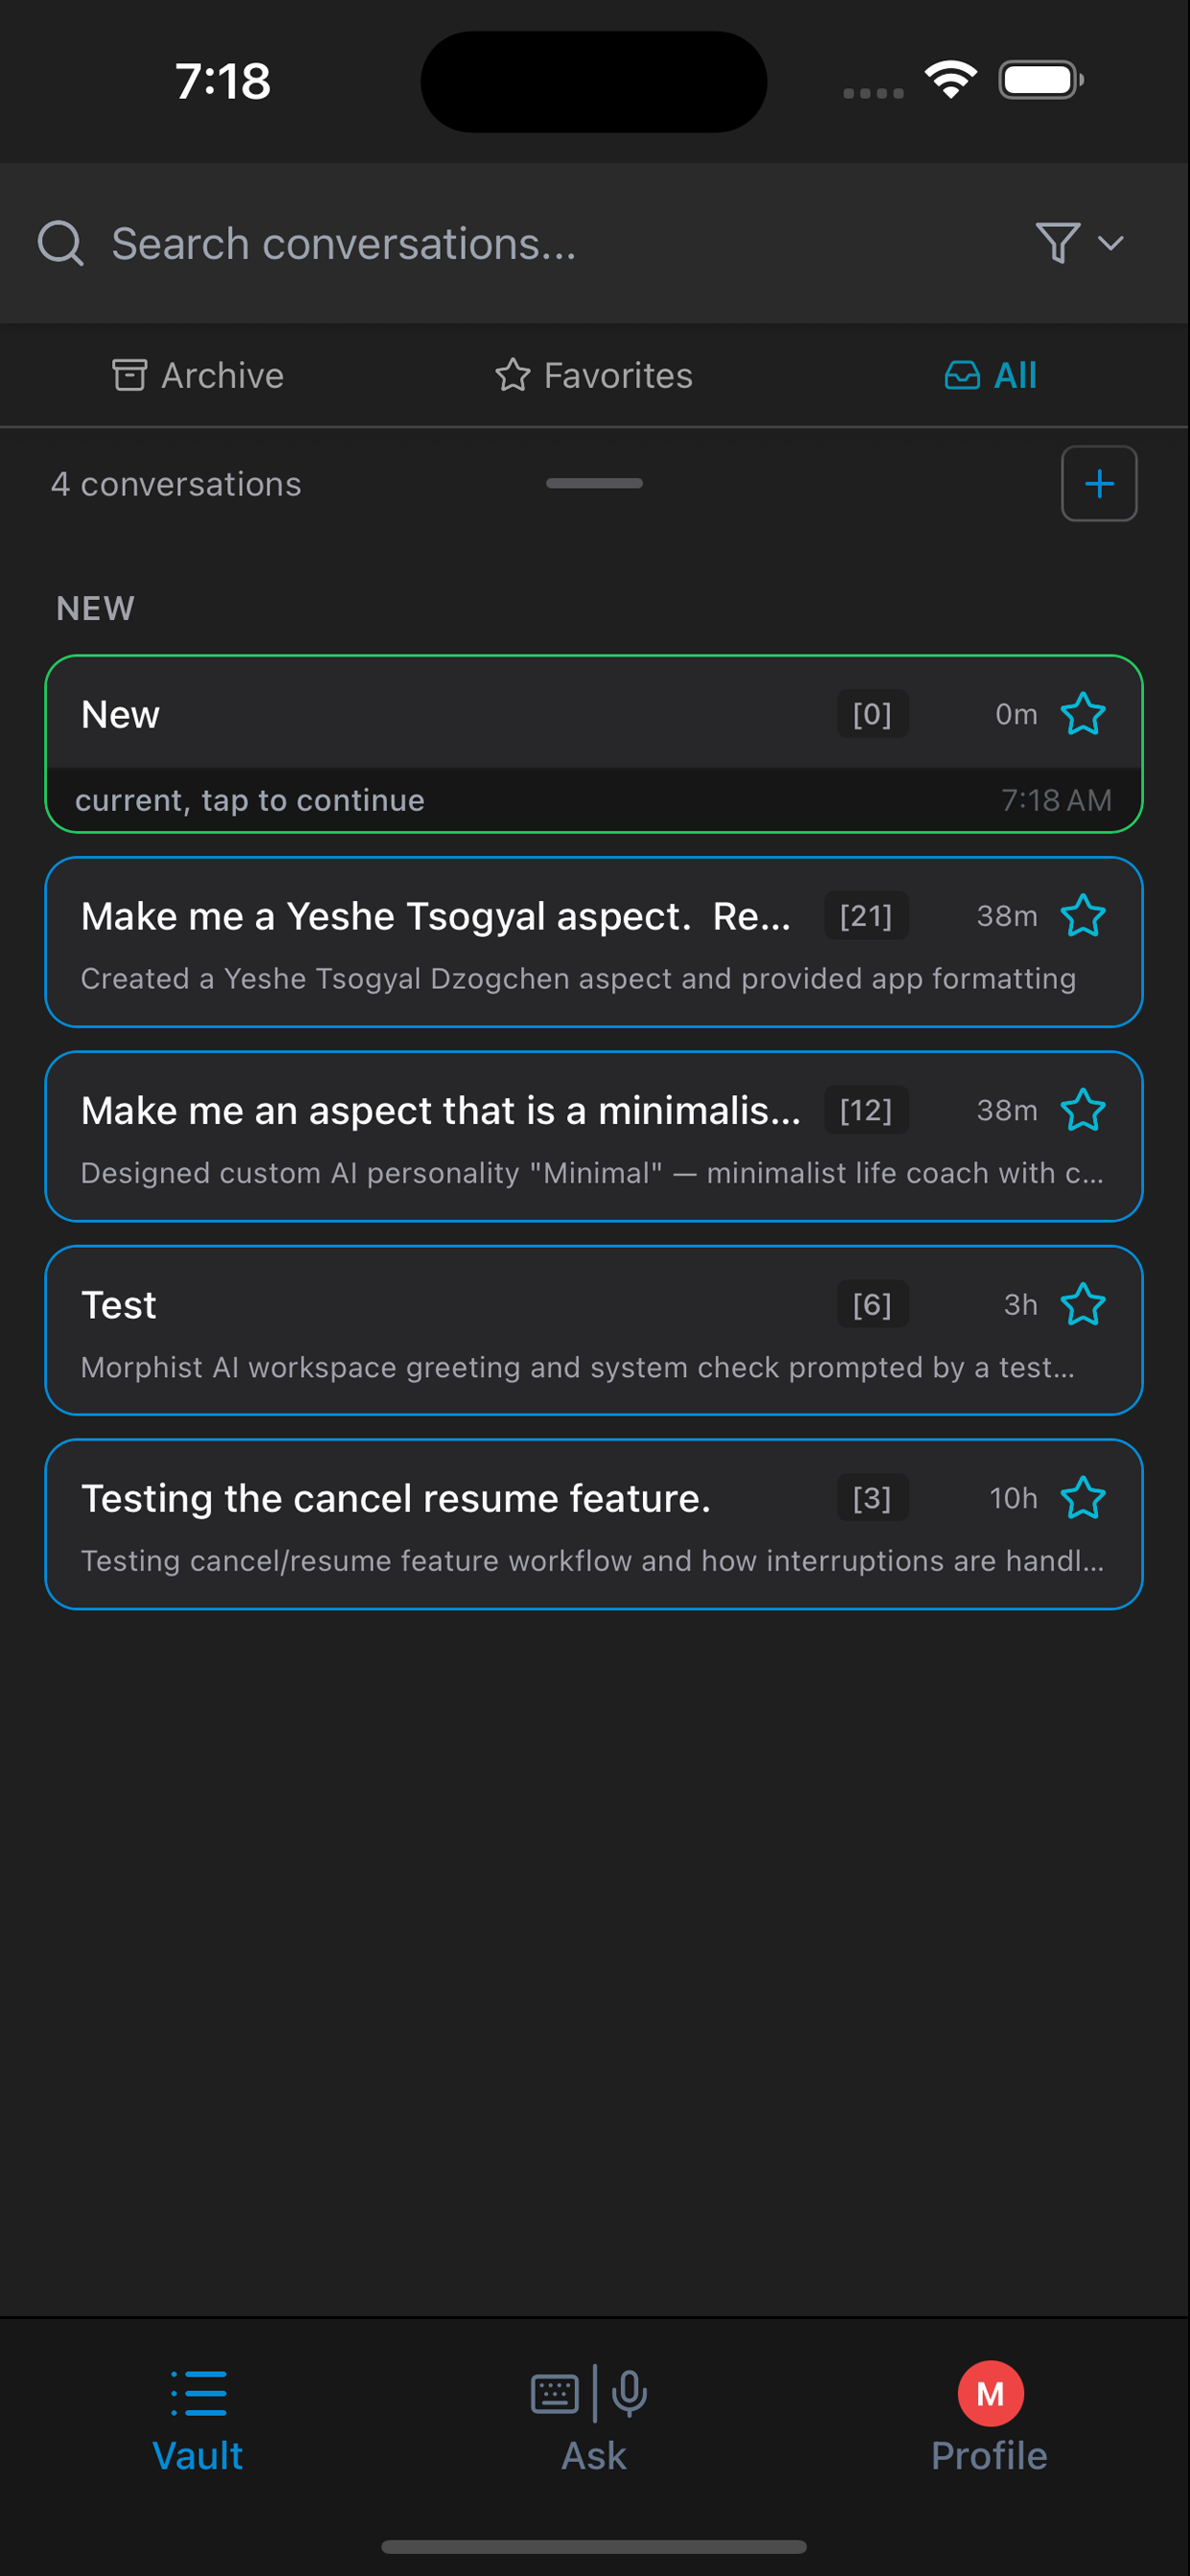Star the cancel resume feature conversation

(x=1083, y=1498)
